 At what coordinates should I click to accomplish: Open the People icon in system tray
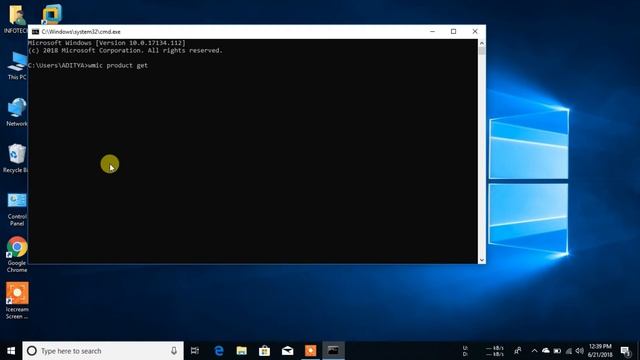(518, 351)
